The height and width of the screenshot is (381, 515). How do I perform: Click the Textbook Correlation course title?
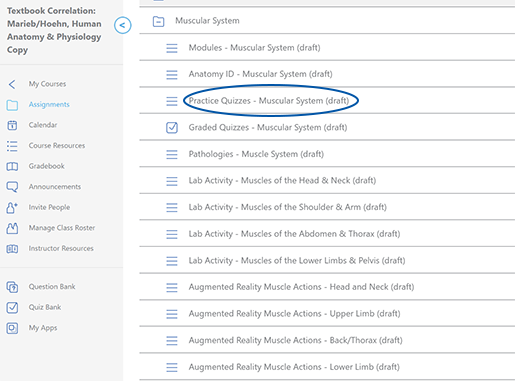click(54, 30)
